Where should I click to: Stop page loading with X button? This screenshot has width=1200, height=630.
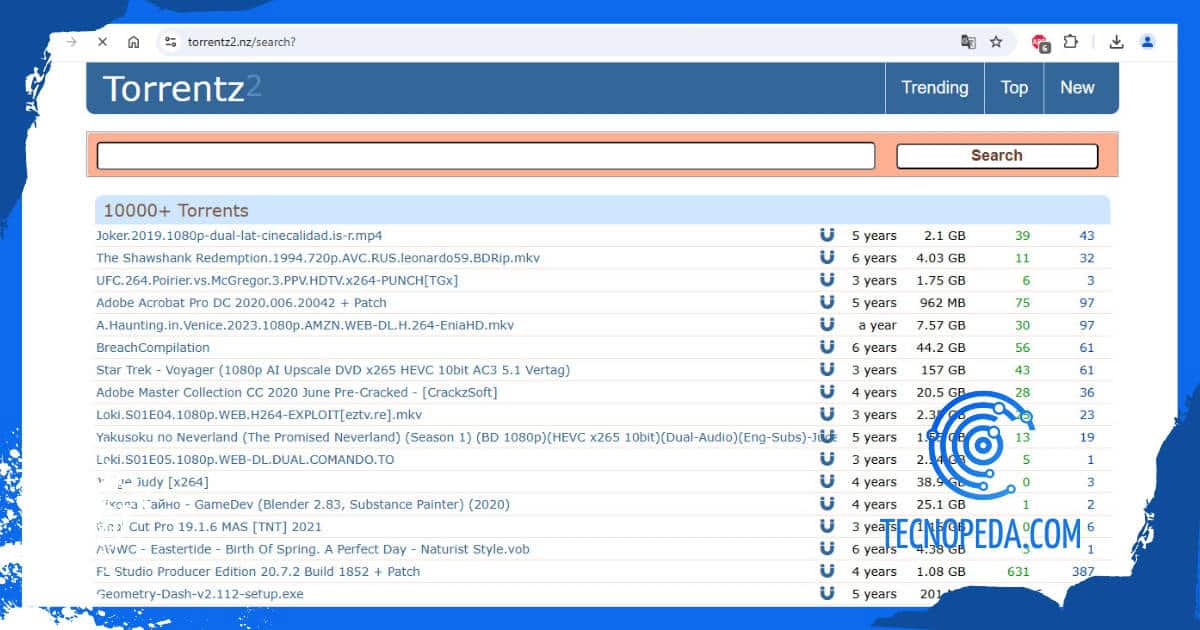tap(102, 42)
